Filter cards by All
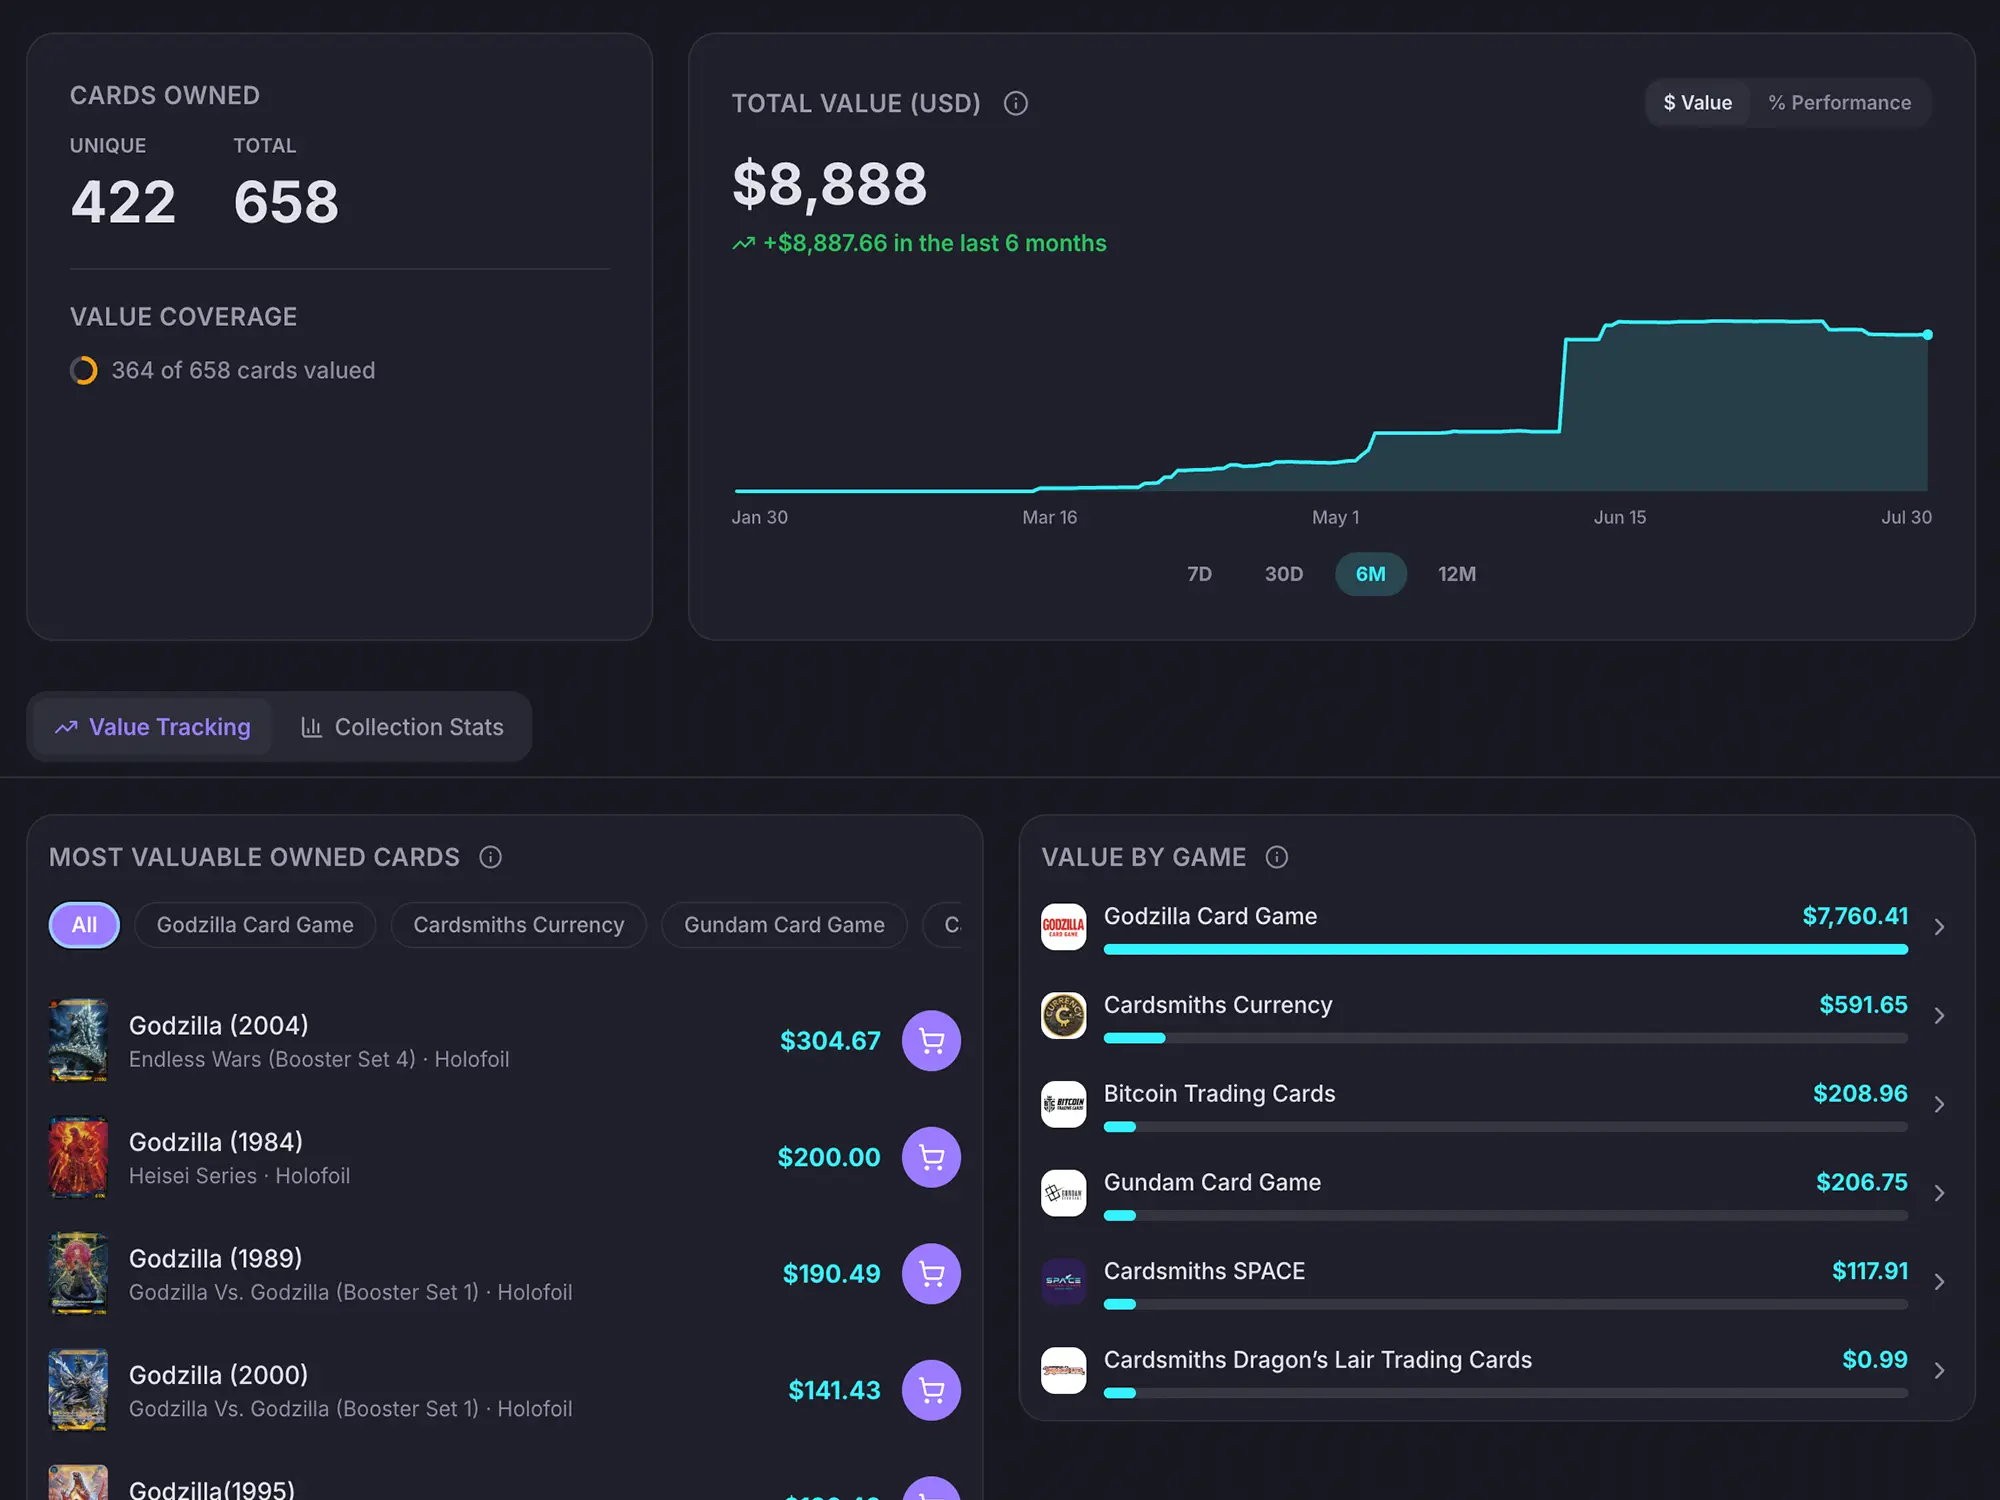This screenshot has height=1500, width=2000. 84,925
